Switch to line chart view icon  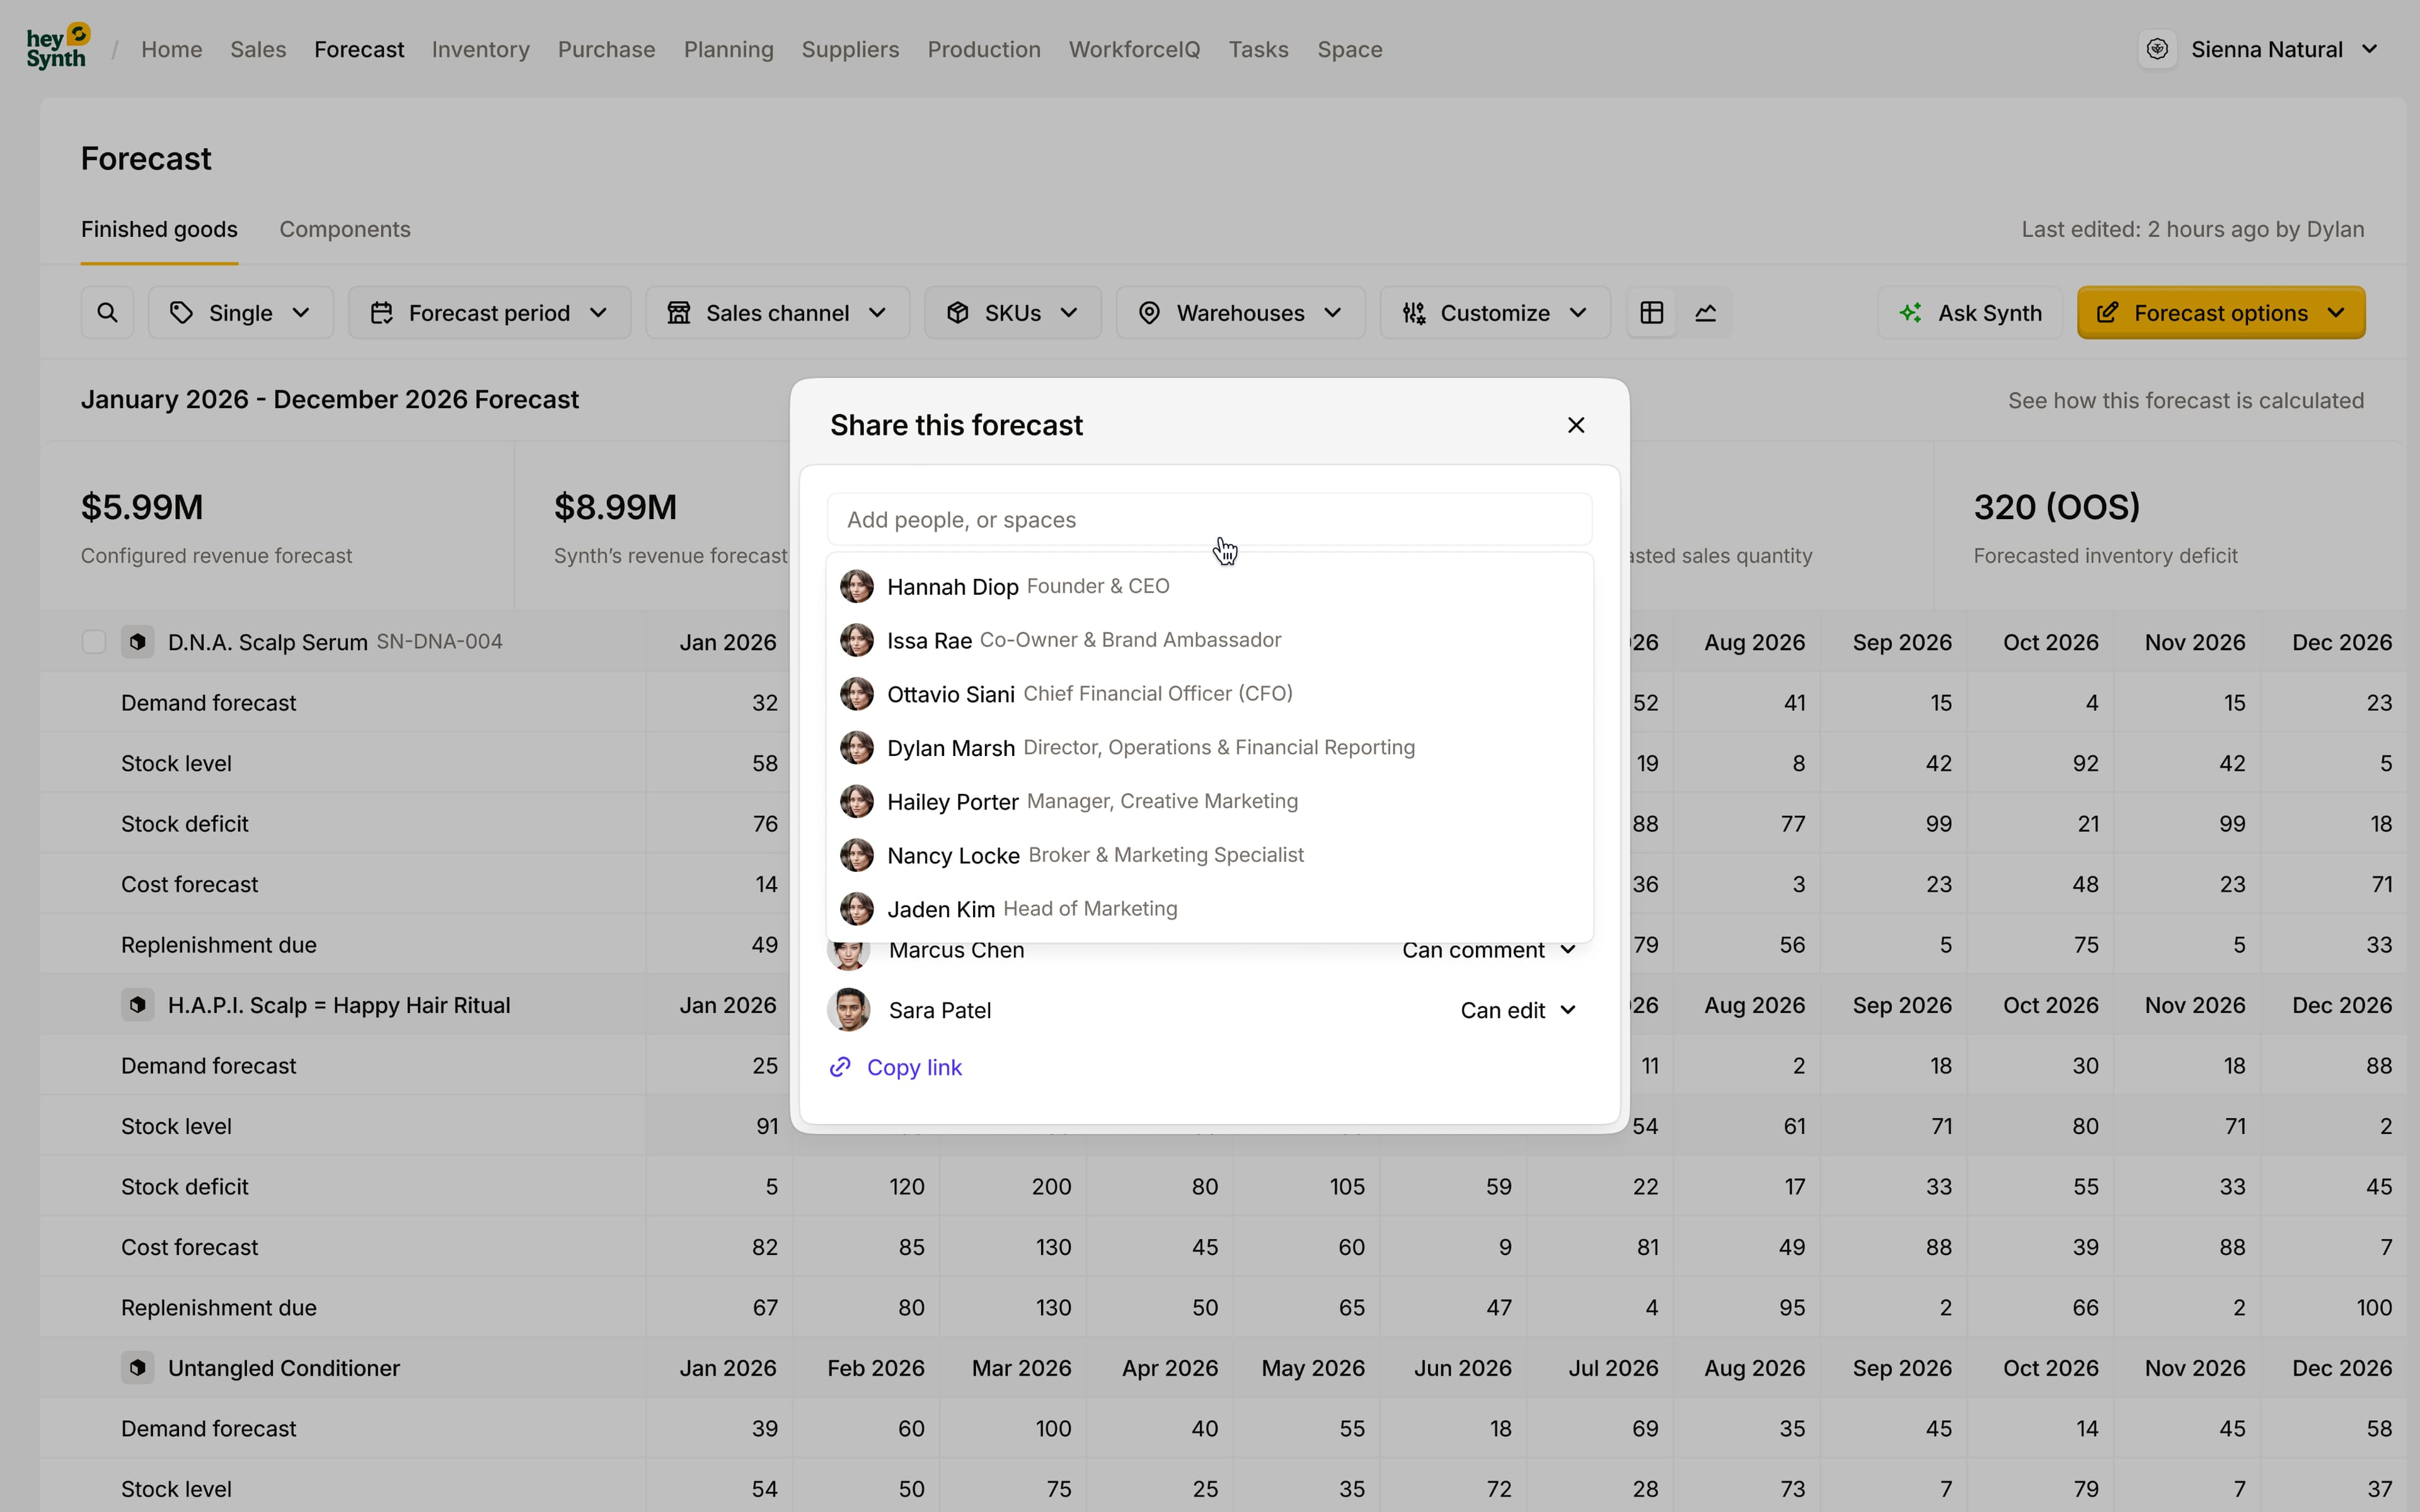pos(1705,313)
